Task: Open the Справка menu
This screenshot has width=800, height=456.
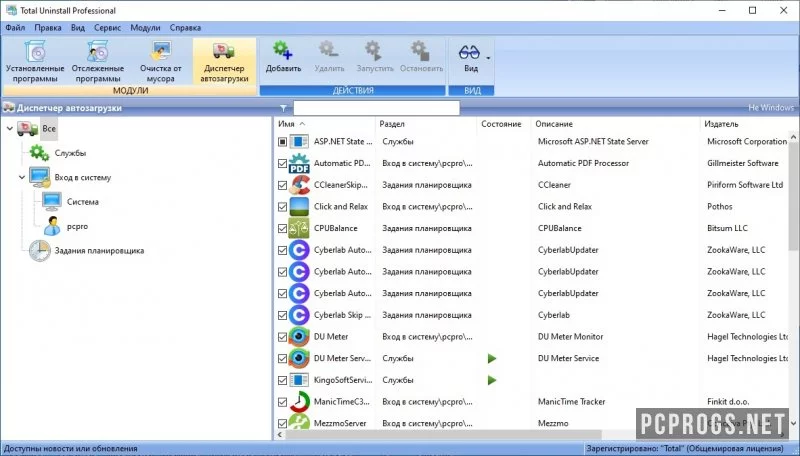Action: click(185, 28)
